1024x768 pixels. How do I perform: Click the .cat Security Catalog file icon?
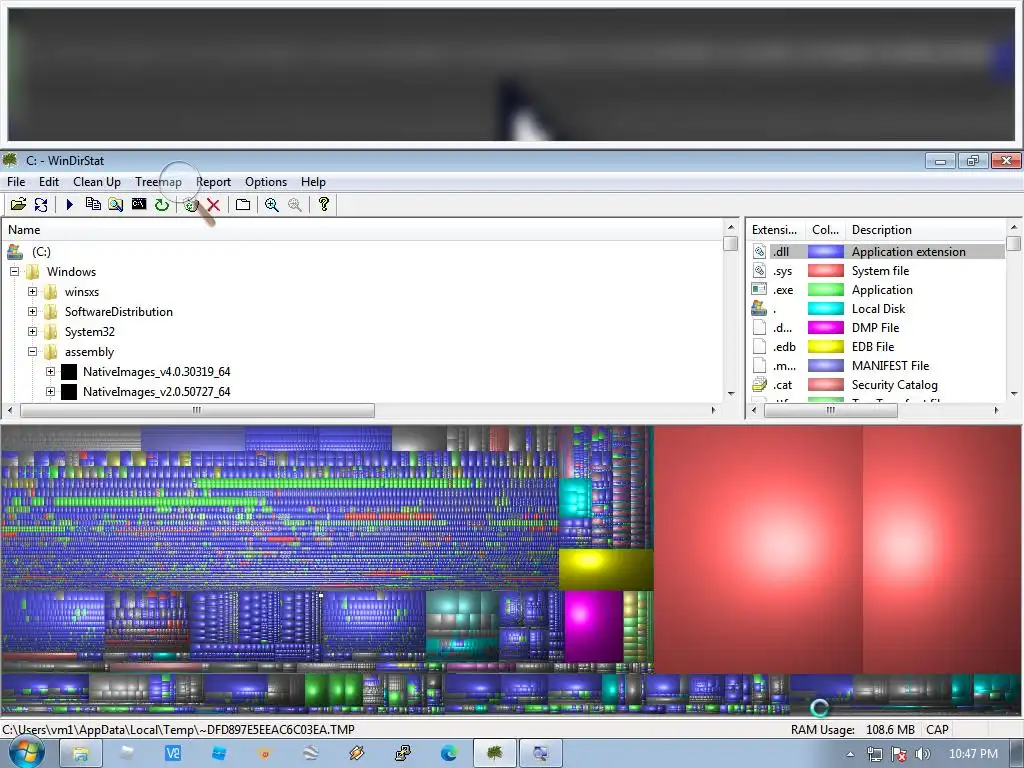click(x=759, y=385)
